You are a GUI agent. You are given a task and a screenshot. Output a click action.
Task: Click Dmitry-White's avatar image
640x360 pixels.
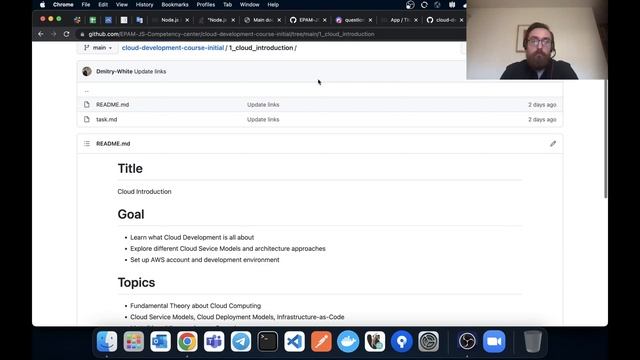[x=87, y=71]
